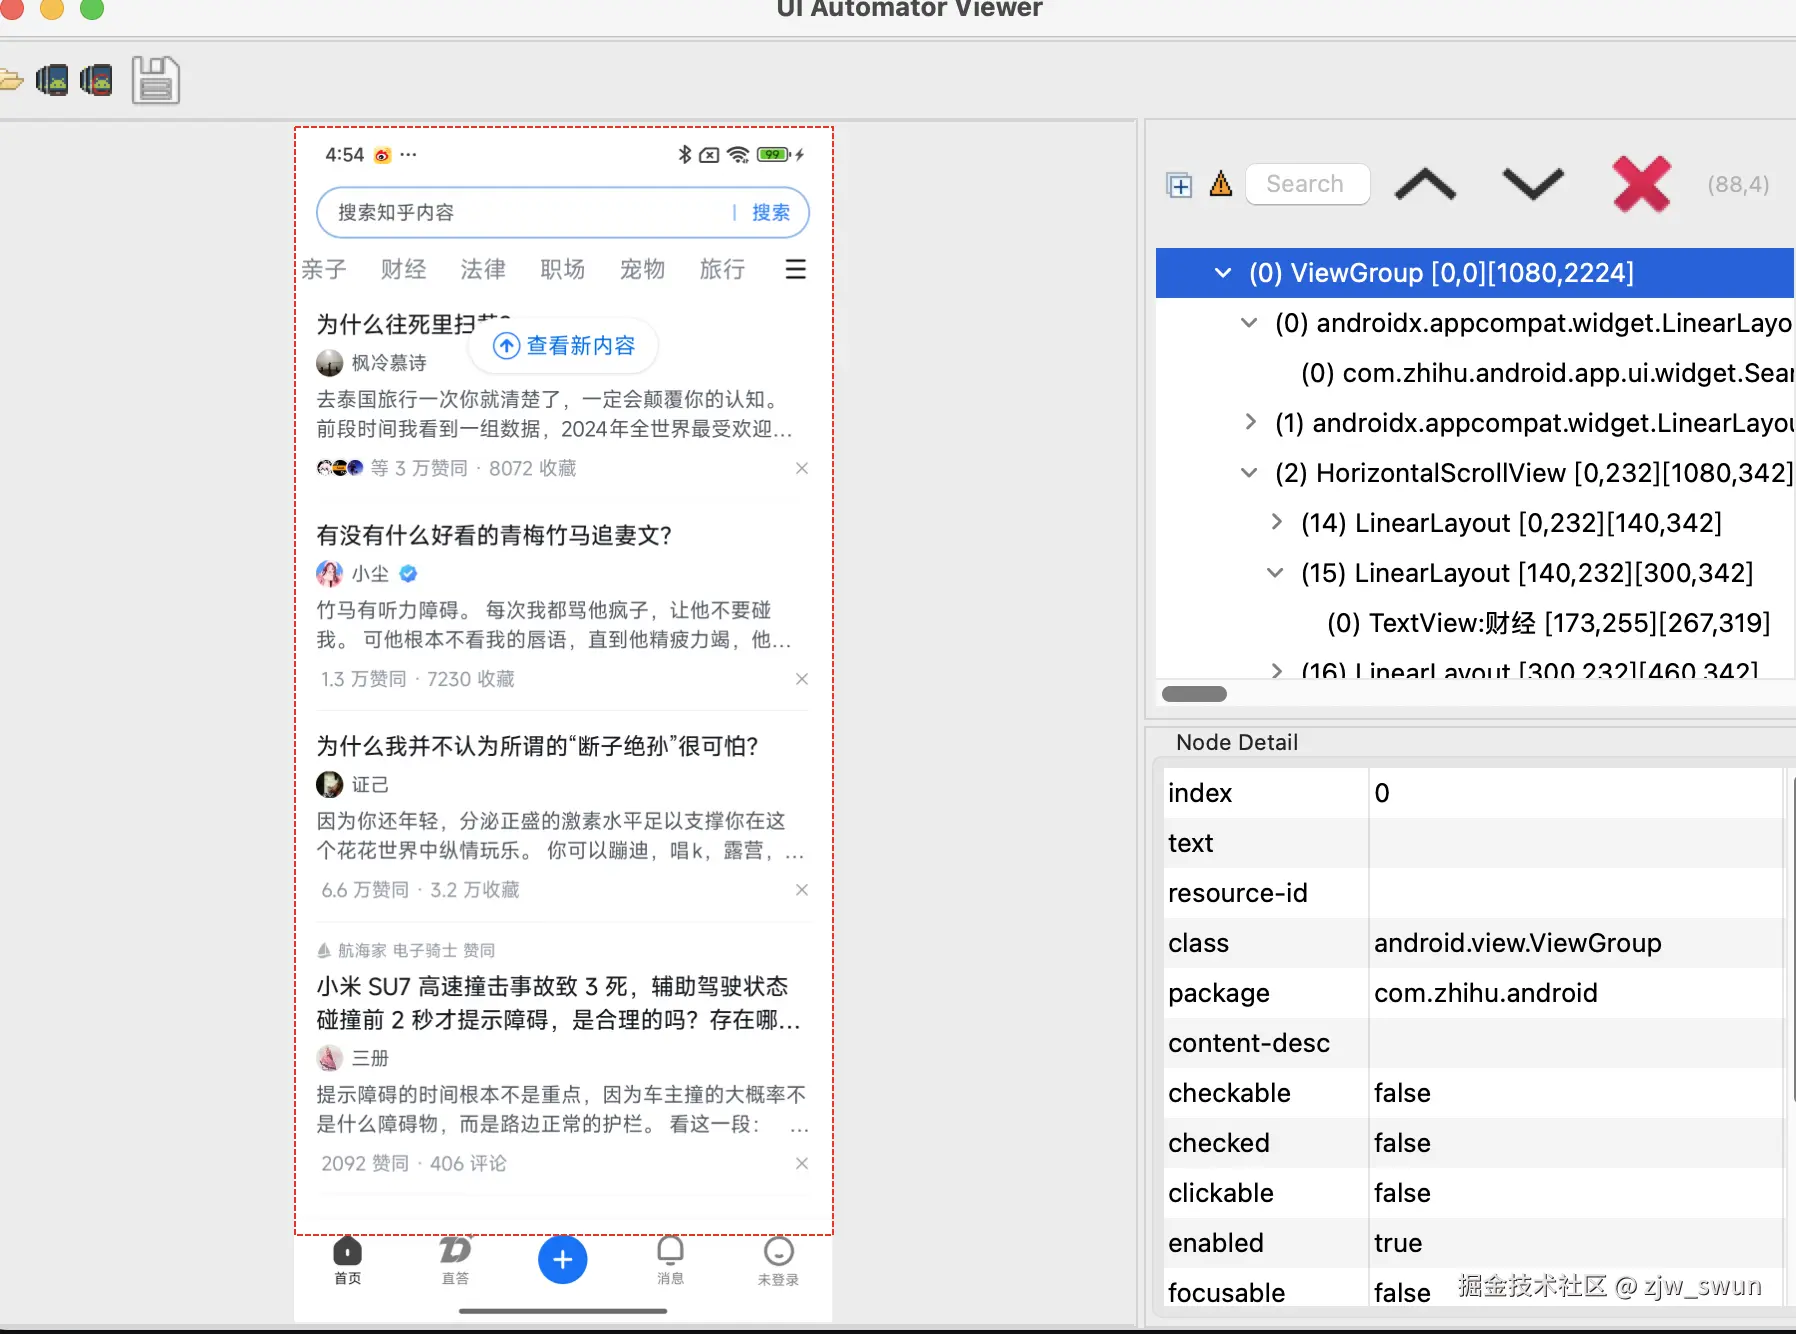Viewport: 1796px width, 1334px height.
Task: Tap the 查看新内容 refresh pill
Action: [564, 346]
